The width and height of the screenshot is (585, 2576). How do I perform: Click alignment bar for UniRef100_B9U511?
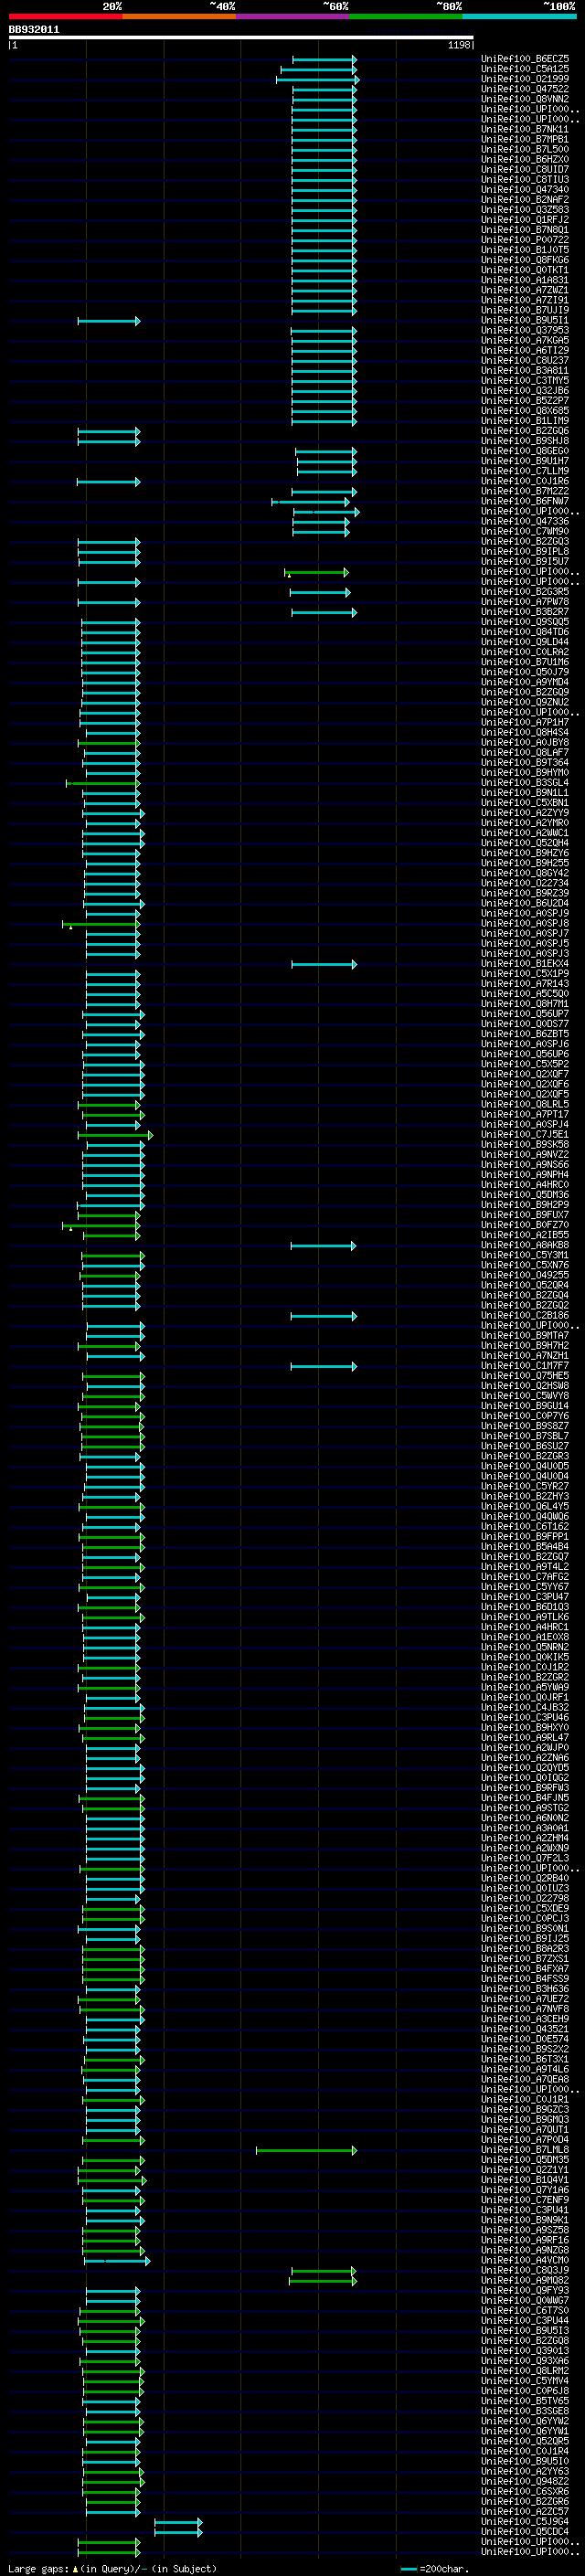click(109, 321)
